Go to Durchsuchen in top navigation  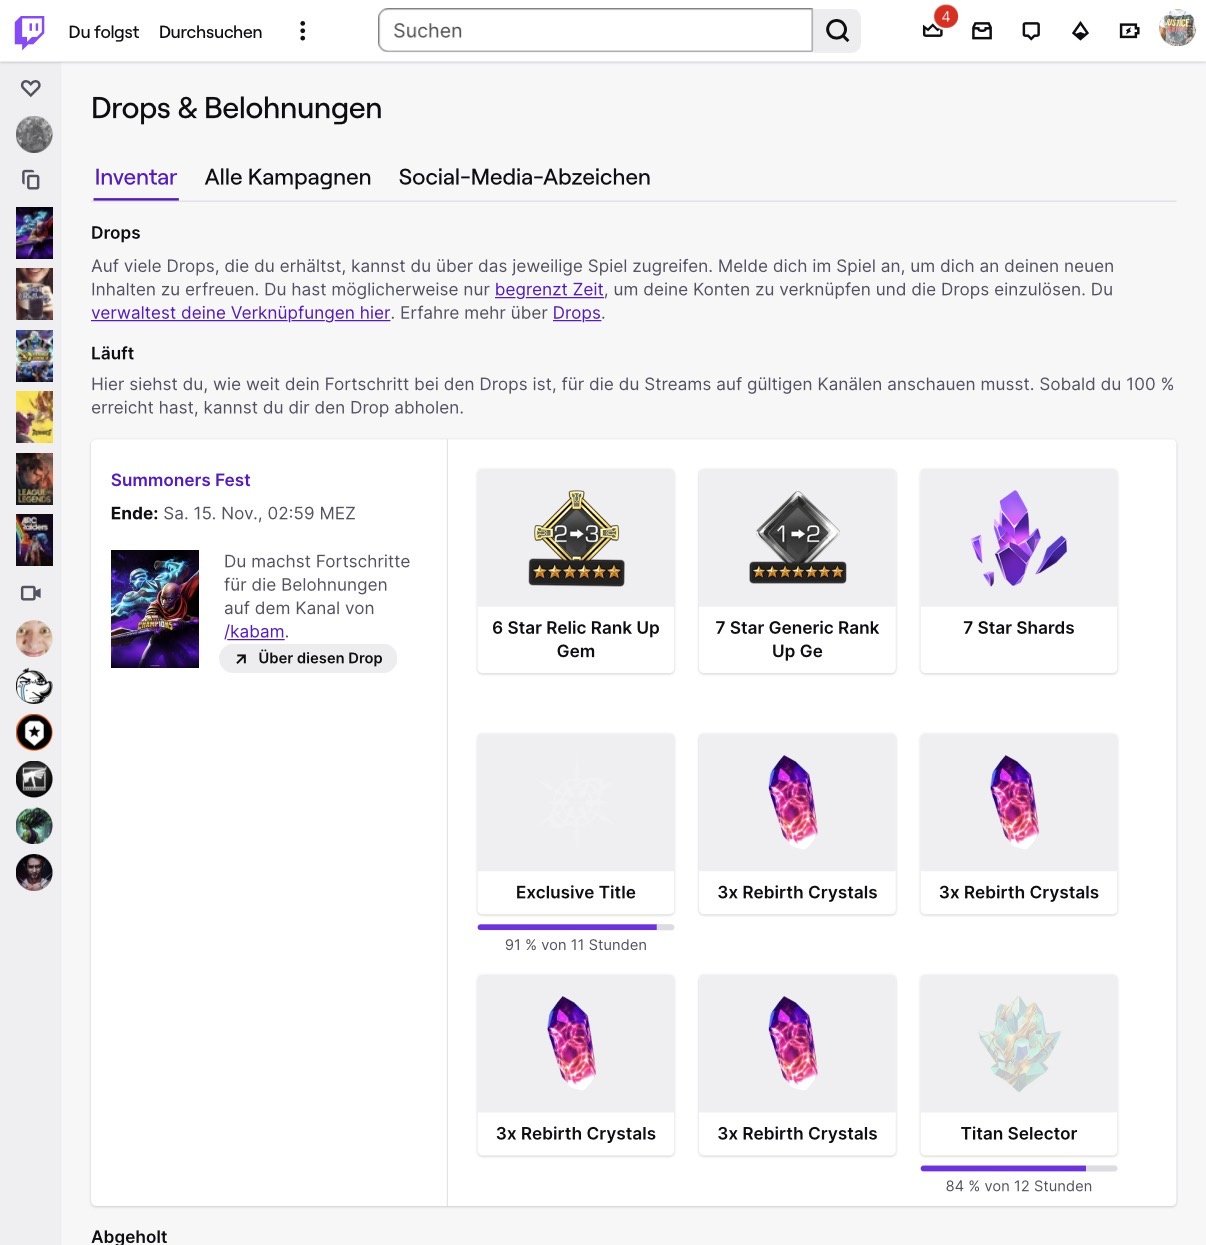click(210, 32)
